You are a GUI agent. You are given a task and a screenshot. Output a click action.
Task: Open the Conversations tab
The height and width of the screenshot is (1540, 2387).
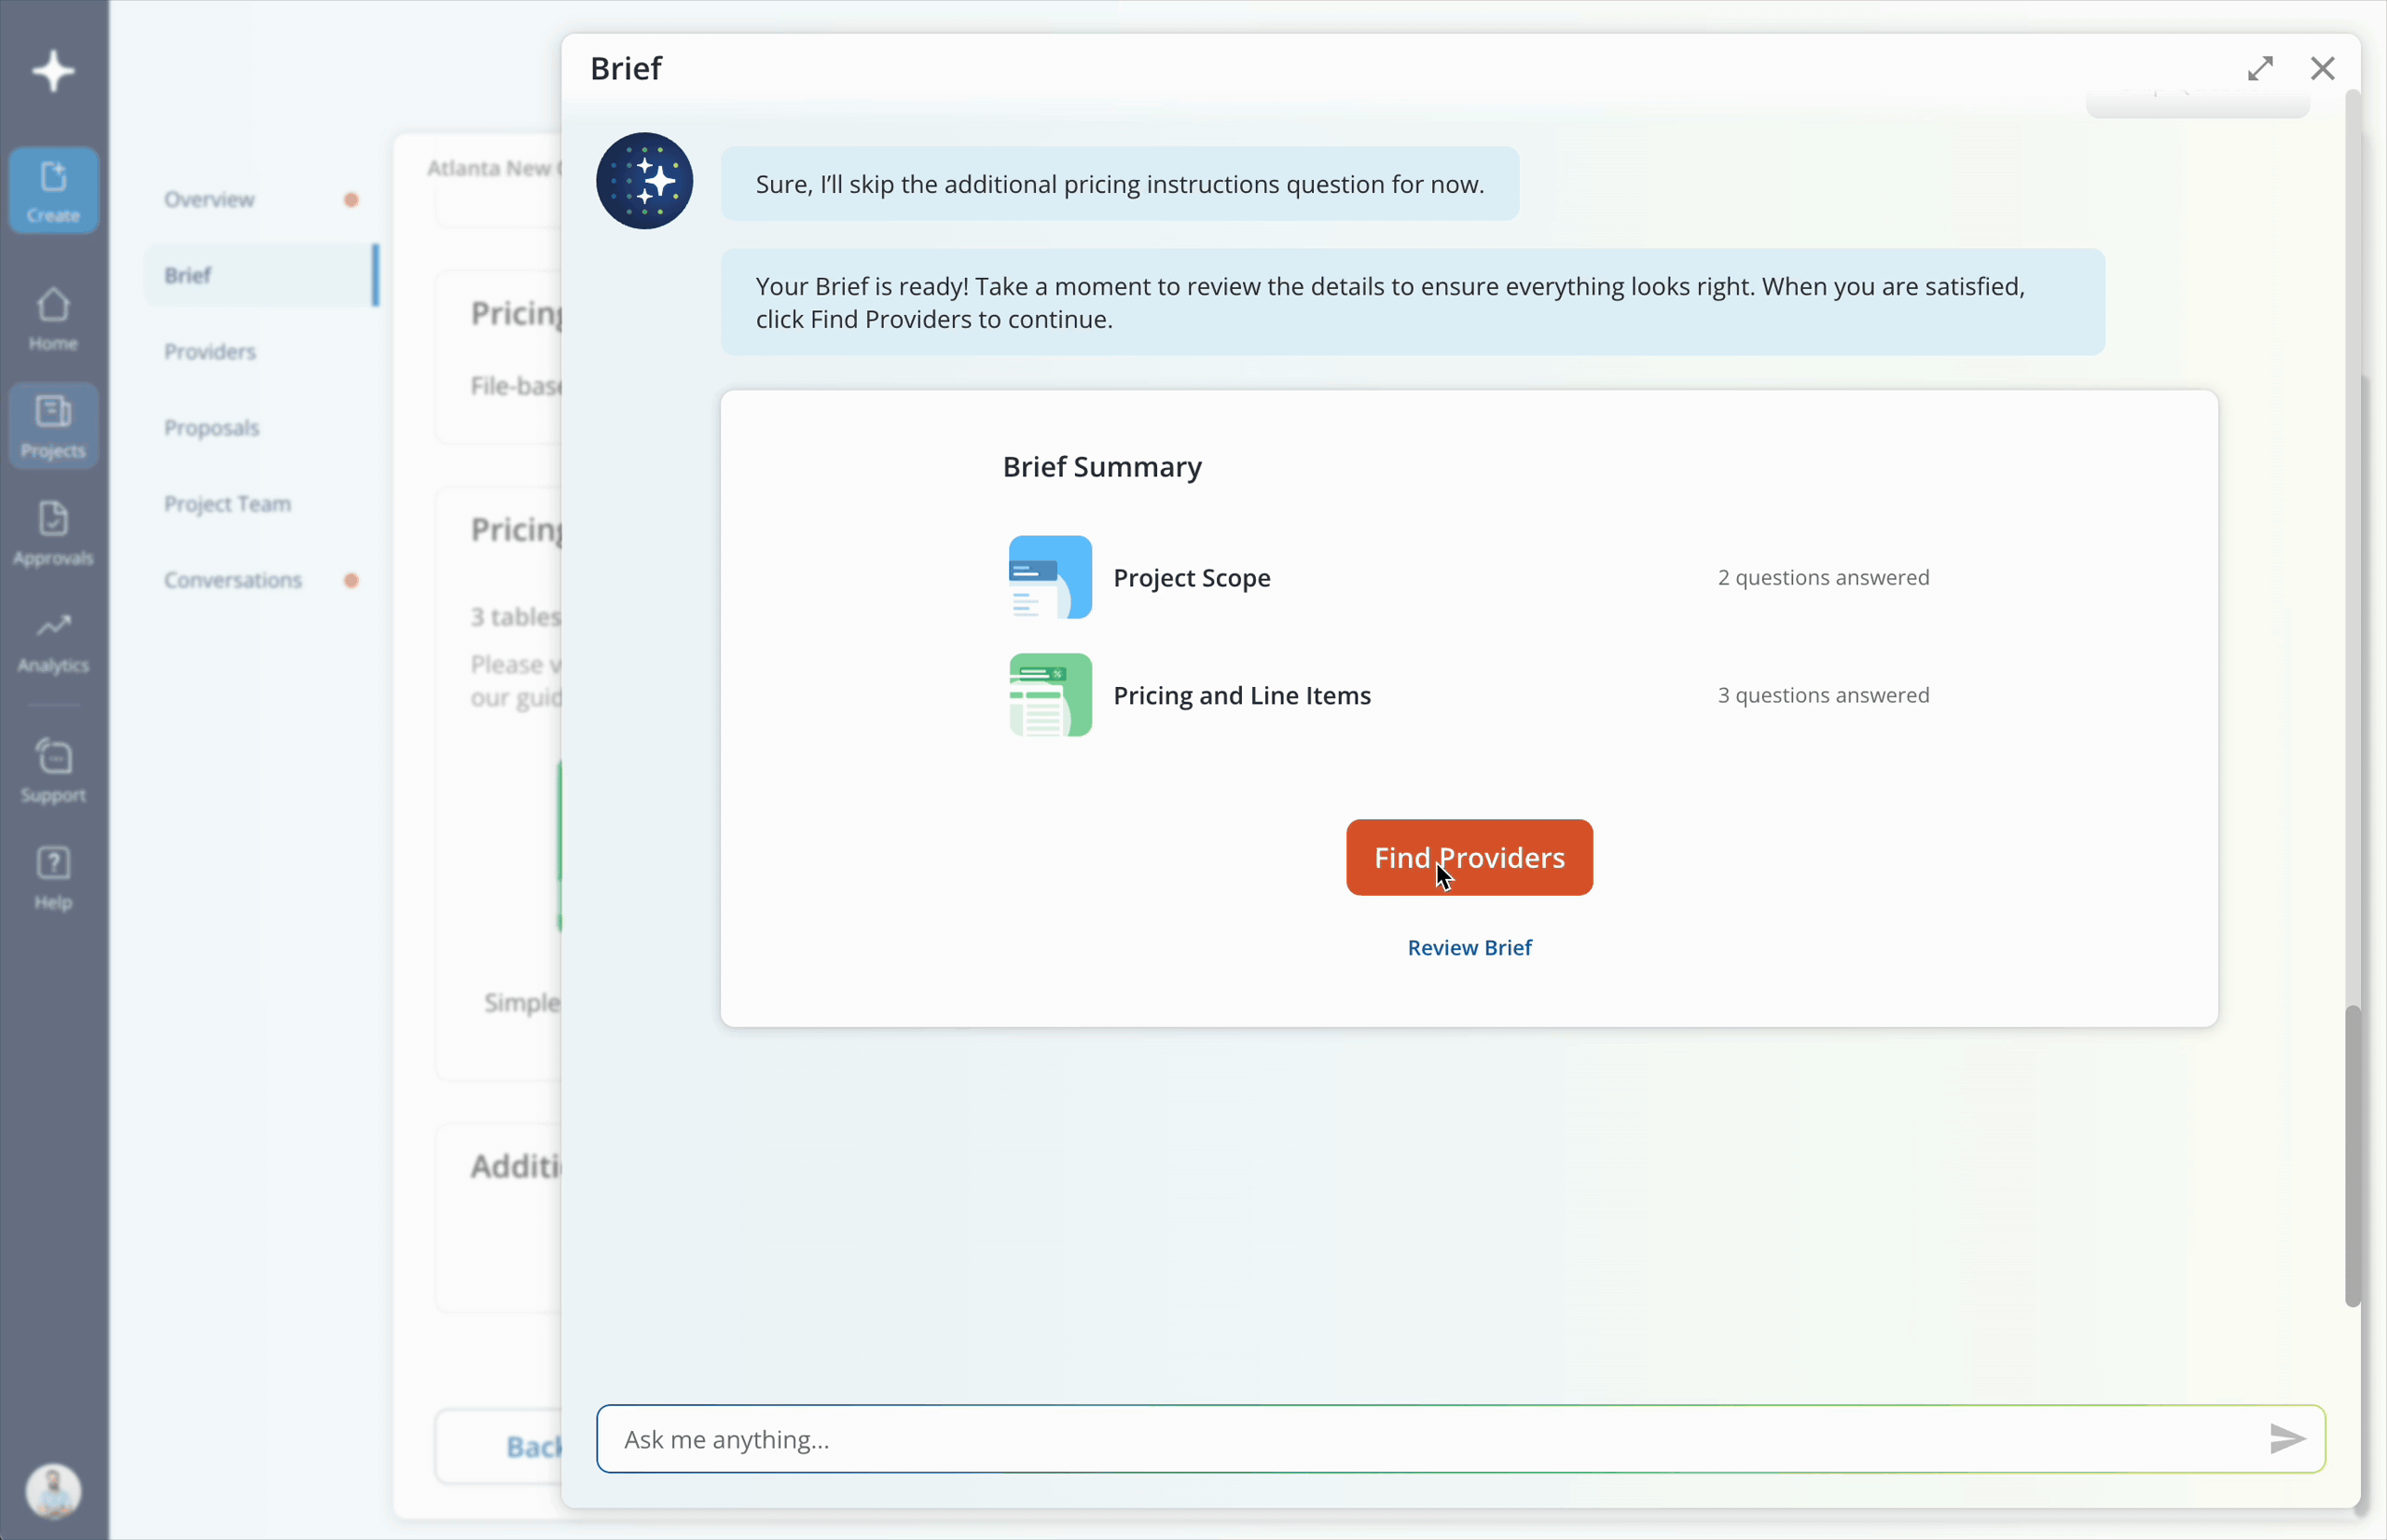[233, 580]
